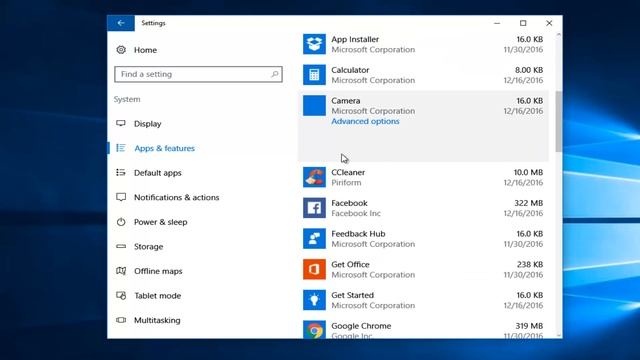640x360 pixels.
Task: Select the Get Started entry name
Action: click(x=353, y=295)
